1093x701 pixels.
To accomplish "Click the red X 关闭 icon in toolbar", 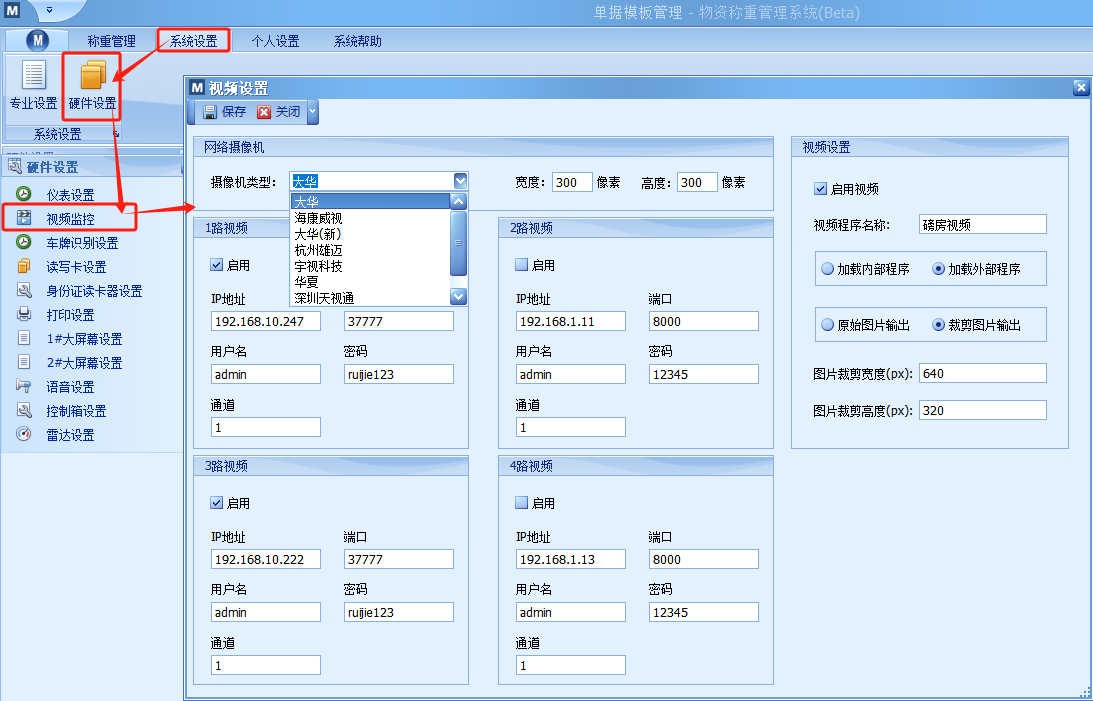I will [x=263, y=112].
